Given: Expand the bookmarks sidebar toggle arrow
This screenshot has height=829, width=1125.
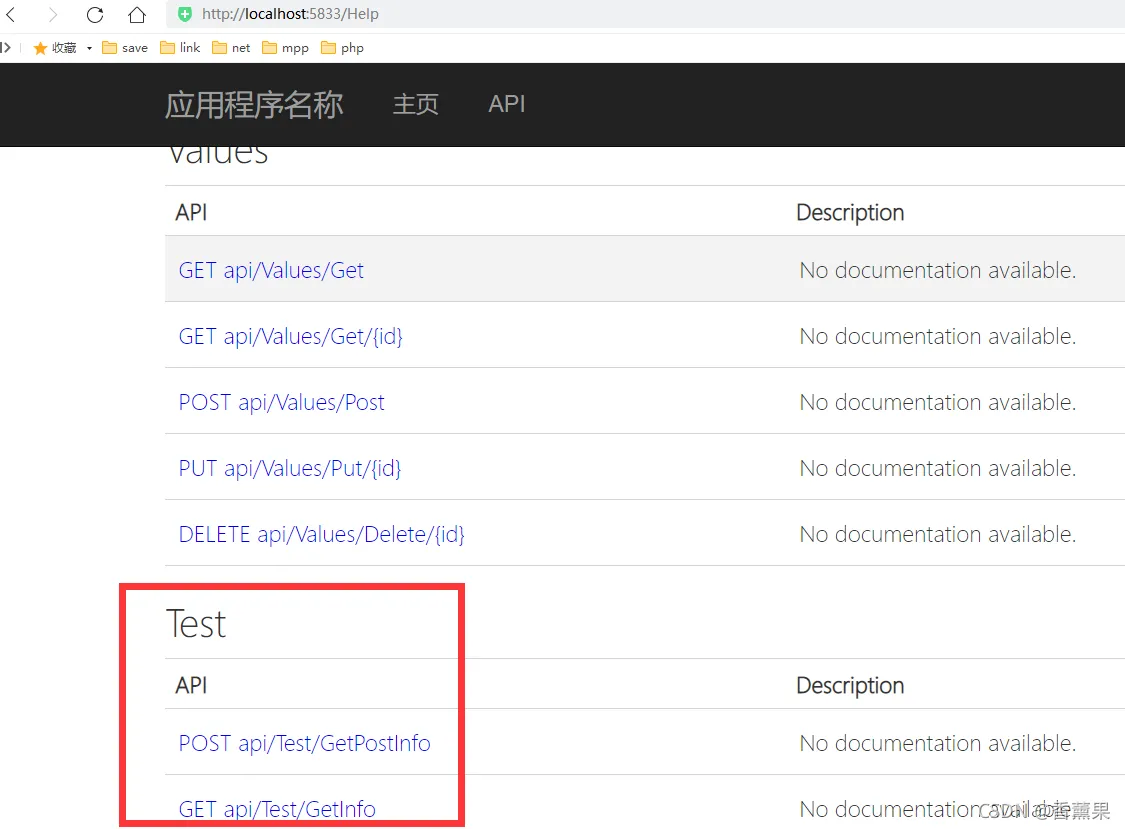Looking at the screenshot, I should pos(6,48).
